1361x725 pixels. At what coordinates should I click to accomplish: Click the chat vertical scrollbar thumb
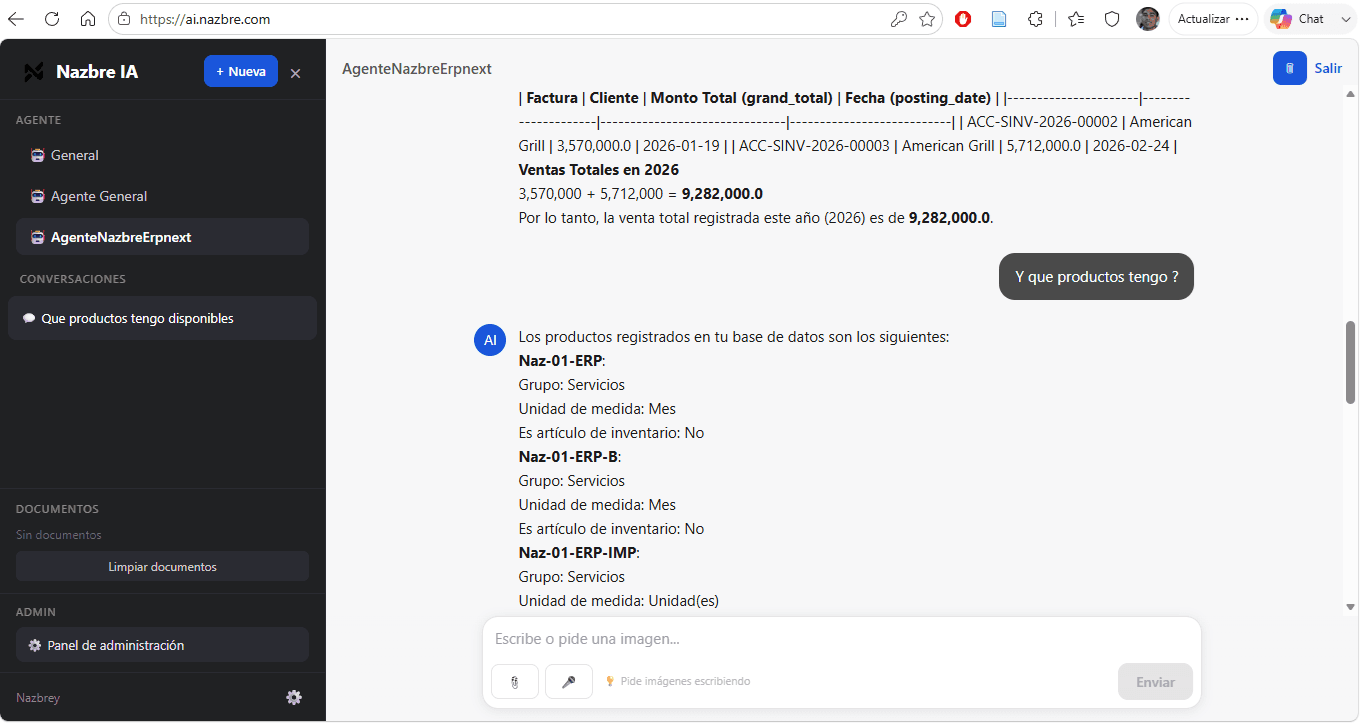(x=1351, y=362)
